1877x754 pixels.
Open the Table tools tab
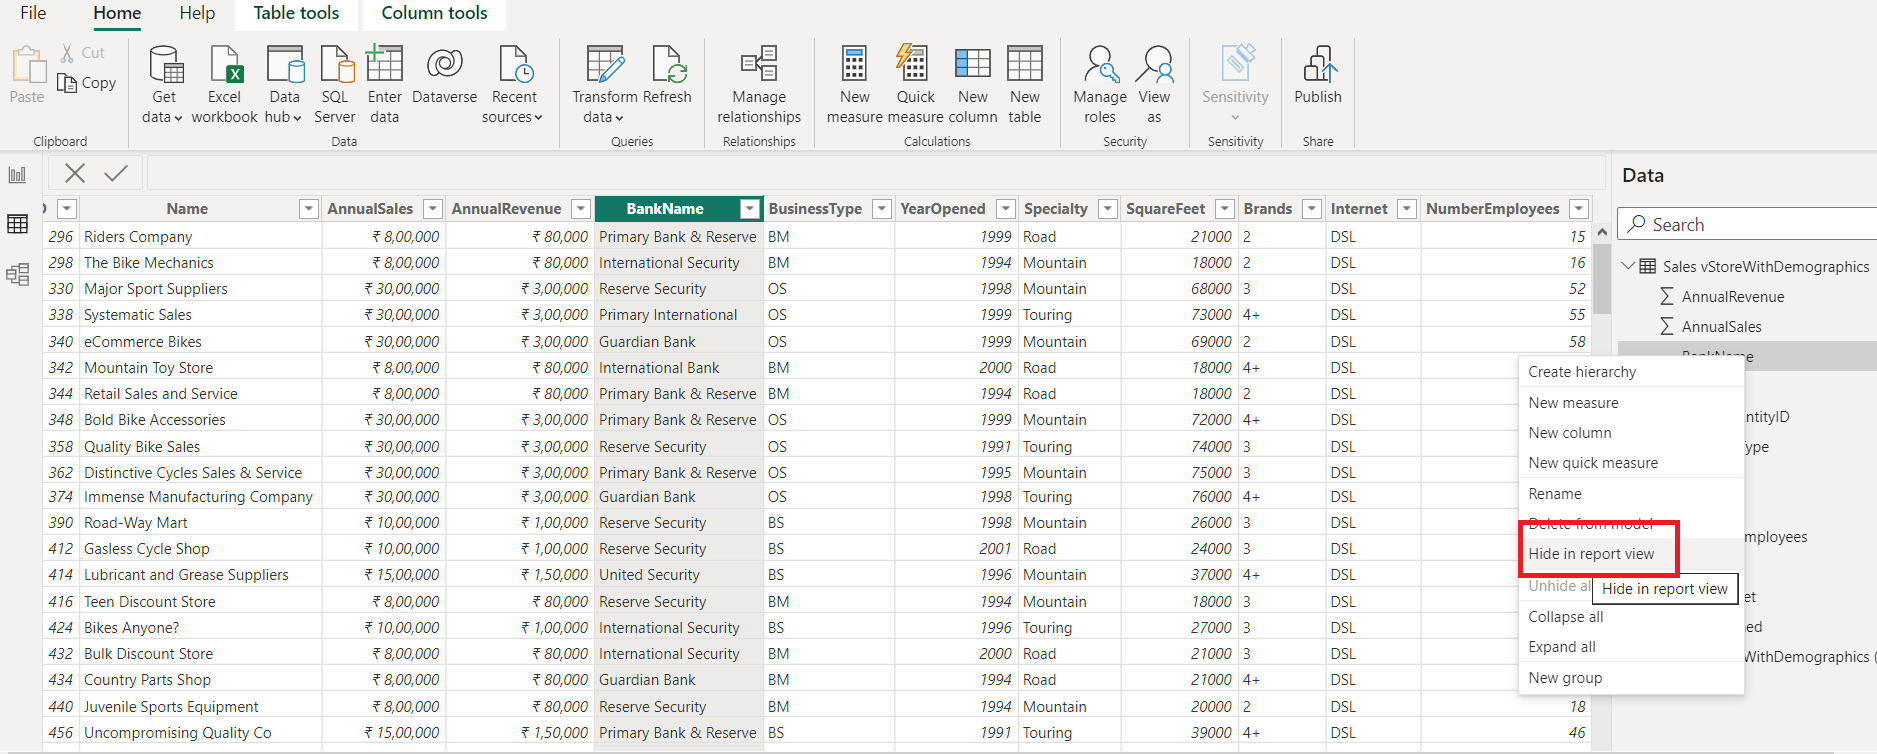tap(296, 13)
